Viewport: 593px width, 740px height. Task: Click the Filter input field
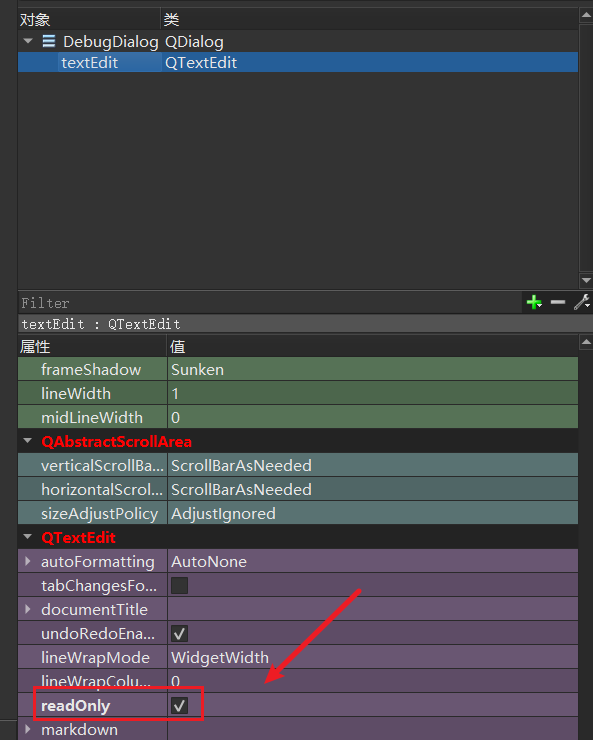pos(270,303)
